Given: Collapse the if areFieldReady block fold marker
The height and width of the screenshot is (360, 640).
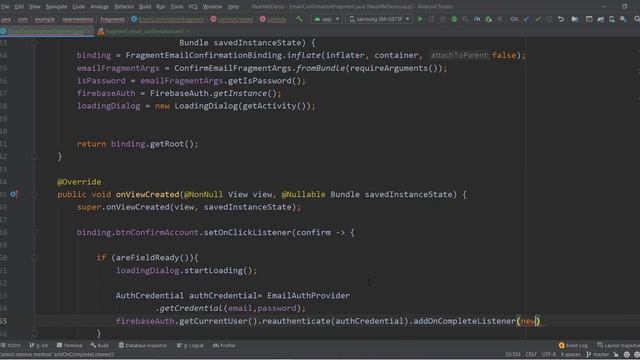Looking at the screenshot, I should 35,258.
